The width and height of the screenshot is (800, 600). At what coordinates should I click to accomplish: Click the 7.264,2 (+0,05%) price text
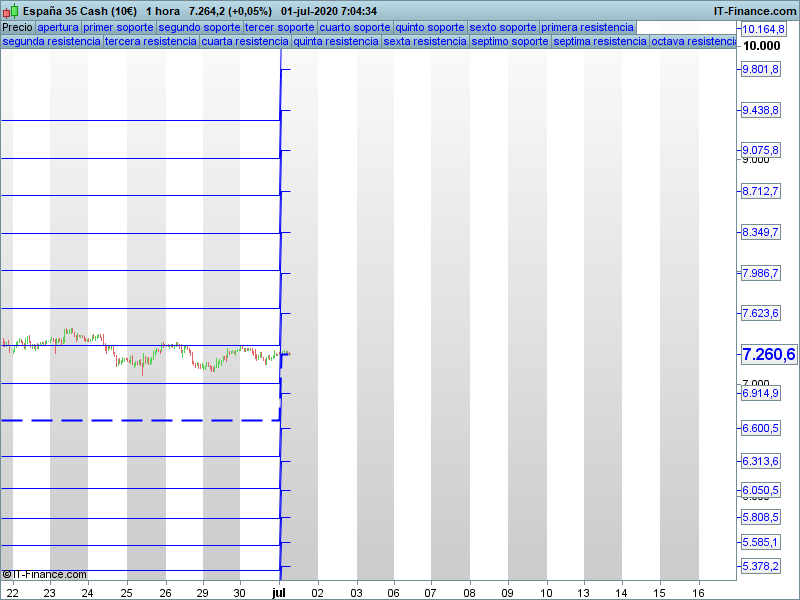[230, 11]
